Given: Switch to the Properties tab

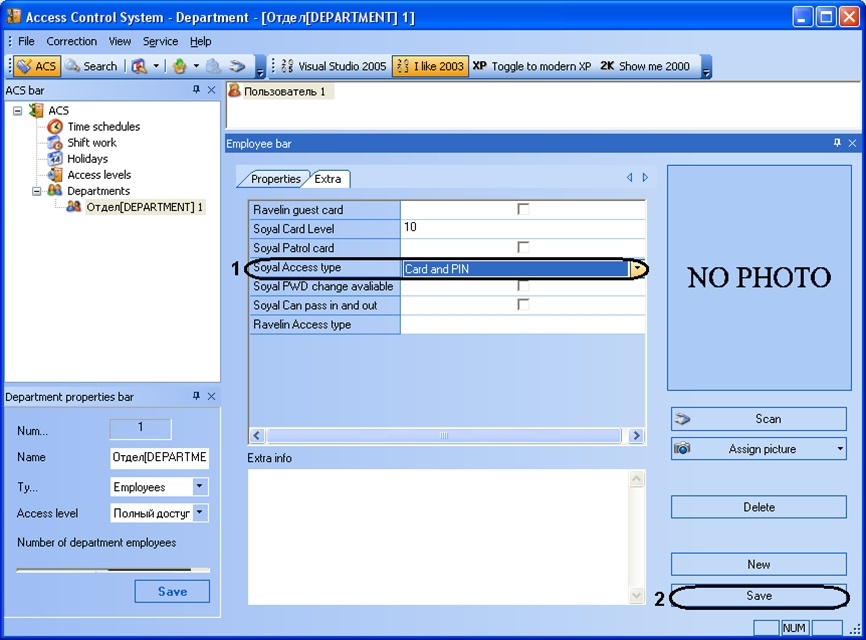Looking at the screenshot, I should click(x=275, y=179).
